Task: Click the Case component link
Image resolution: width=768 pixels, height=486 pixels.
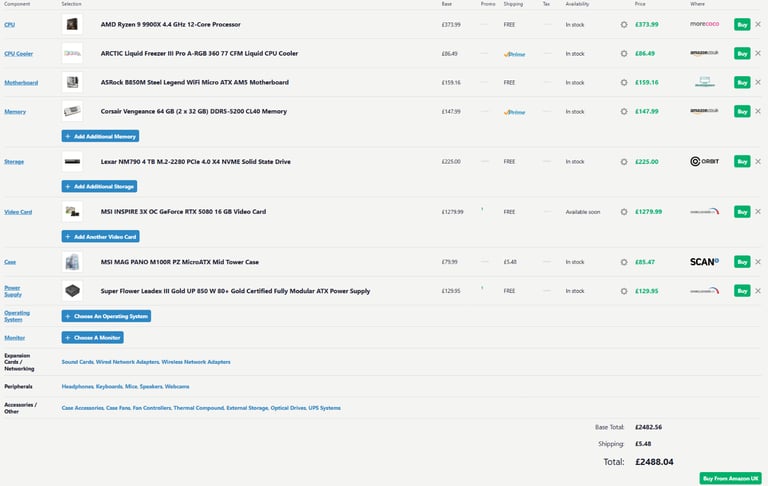Action: (x=10, y=262)
